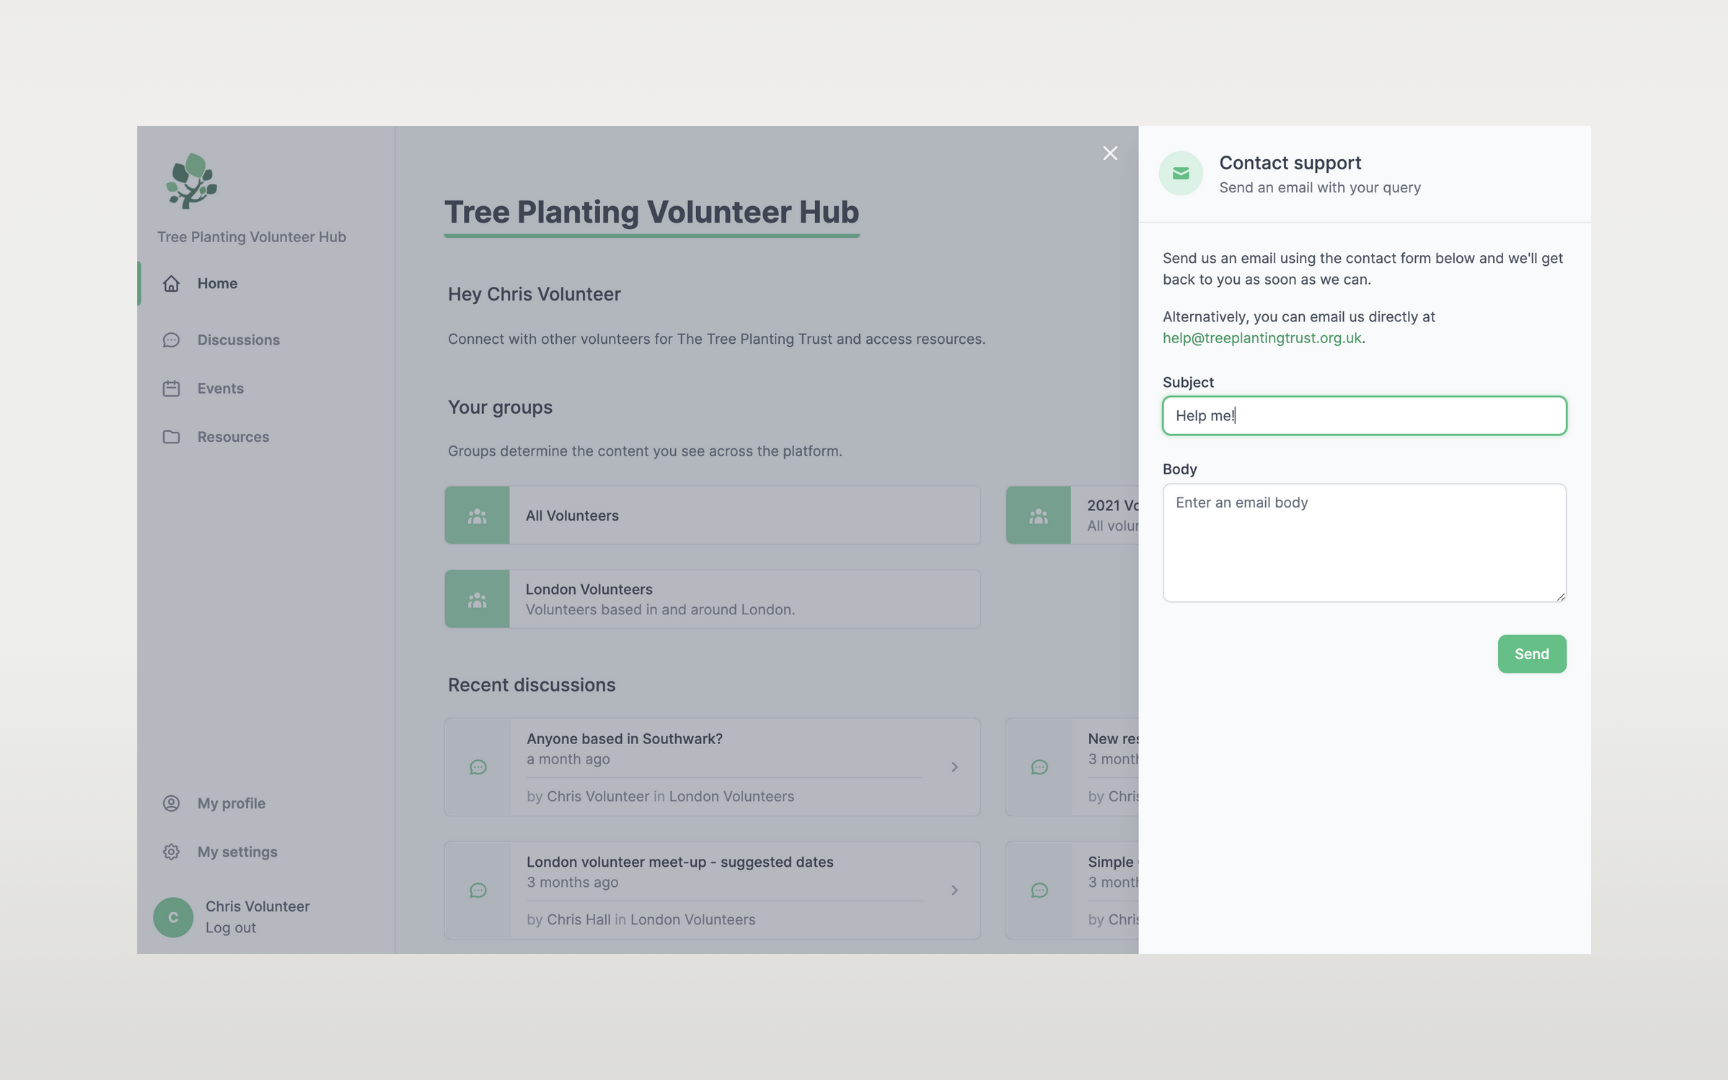1728x1080 pixels.
Task: Click into the email Body textarea
Action: click(x=1364, y=543)
